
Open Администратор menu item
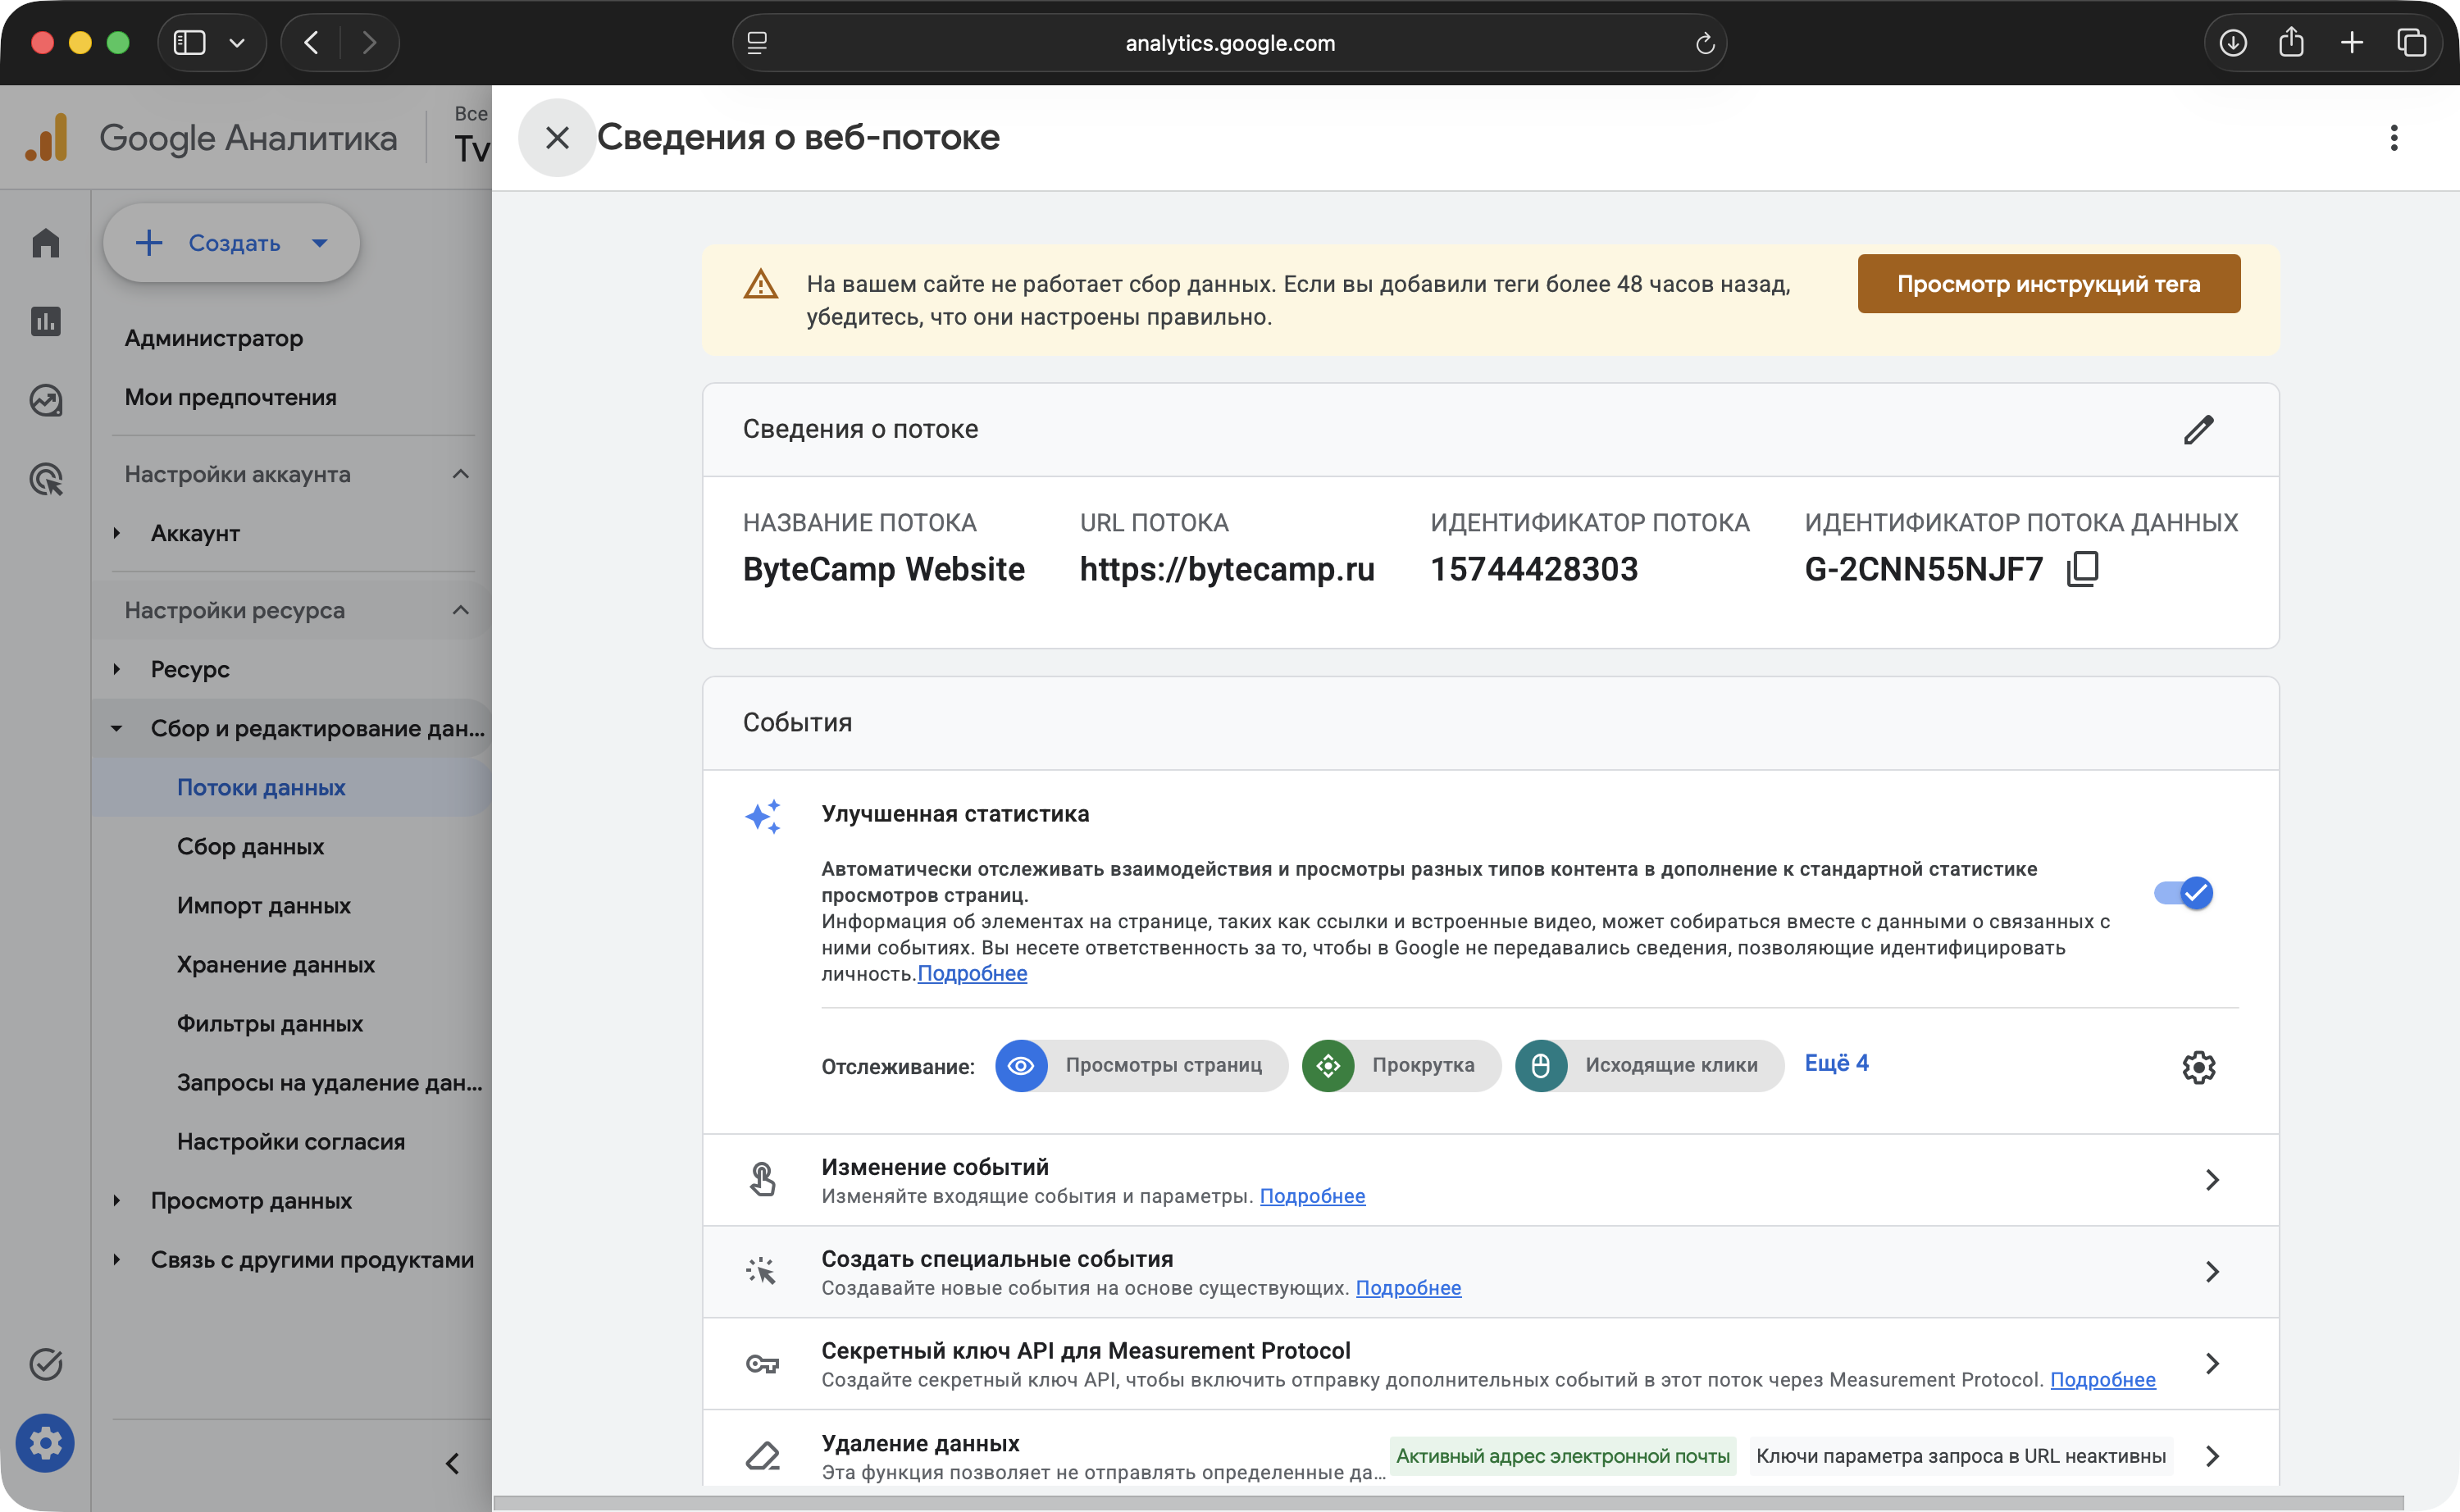coord(214,338)
